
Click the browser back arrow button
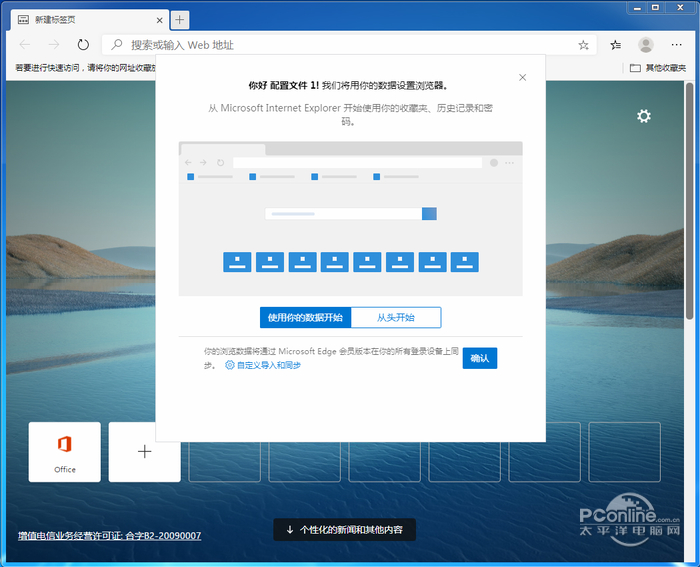[25, 45]
